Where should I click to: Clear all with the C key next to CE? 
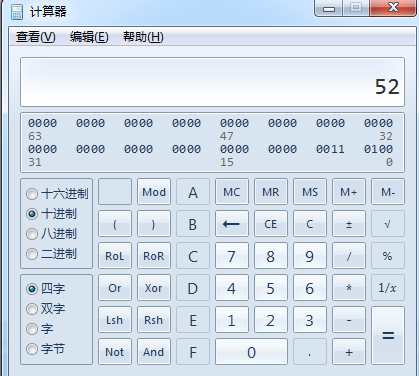point(310,224)
